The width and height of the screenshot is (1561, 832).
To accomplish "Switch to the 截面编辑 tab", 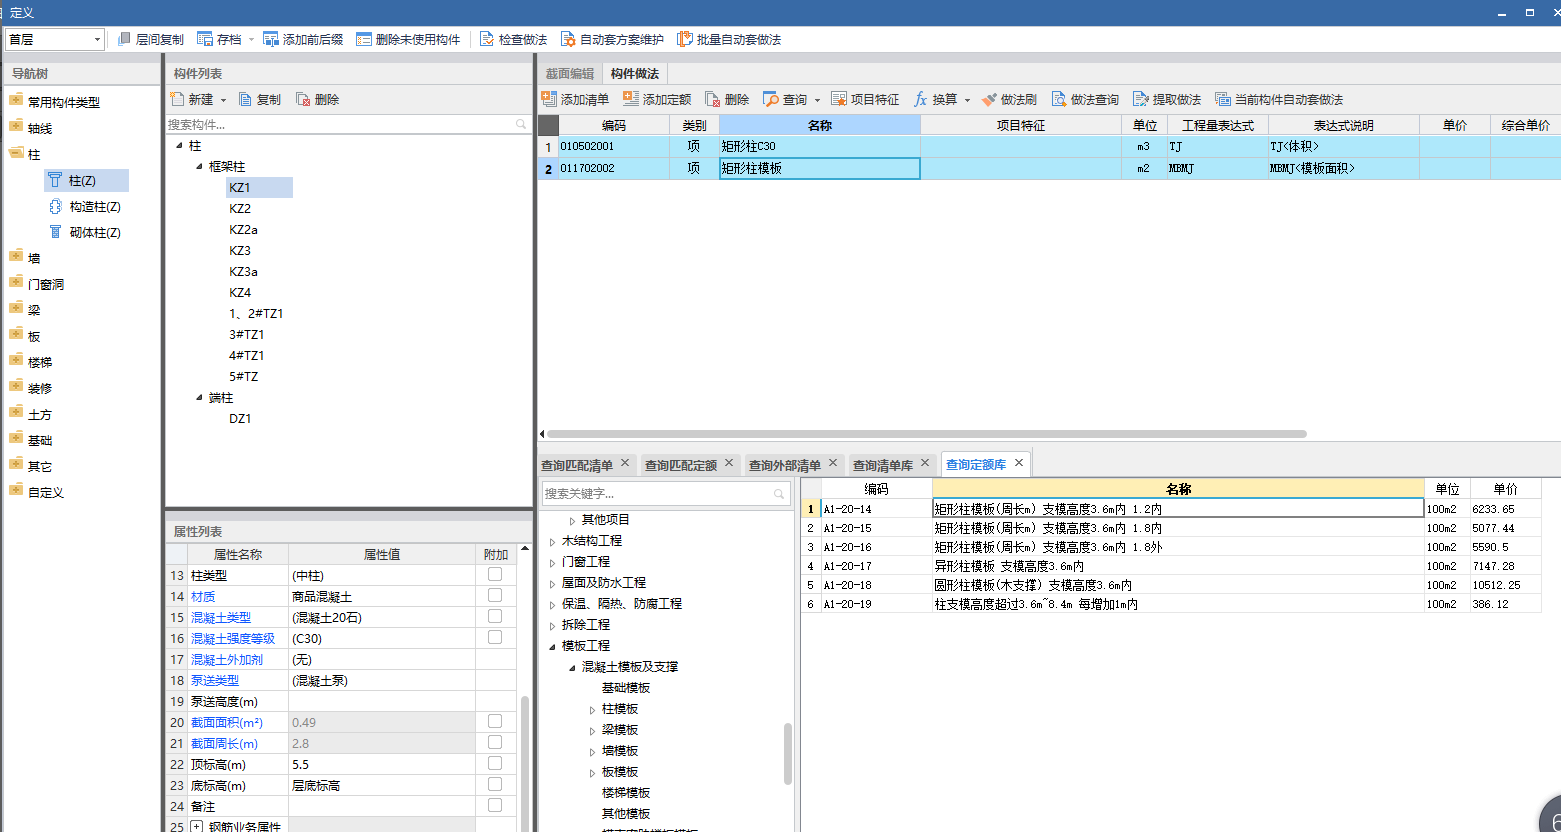I will (x=569, y=74).
